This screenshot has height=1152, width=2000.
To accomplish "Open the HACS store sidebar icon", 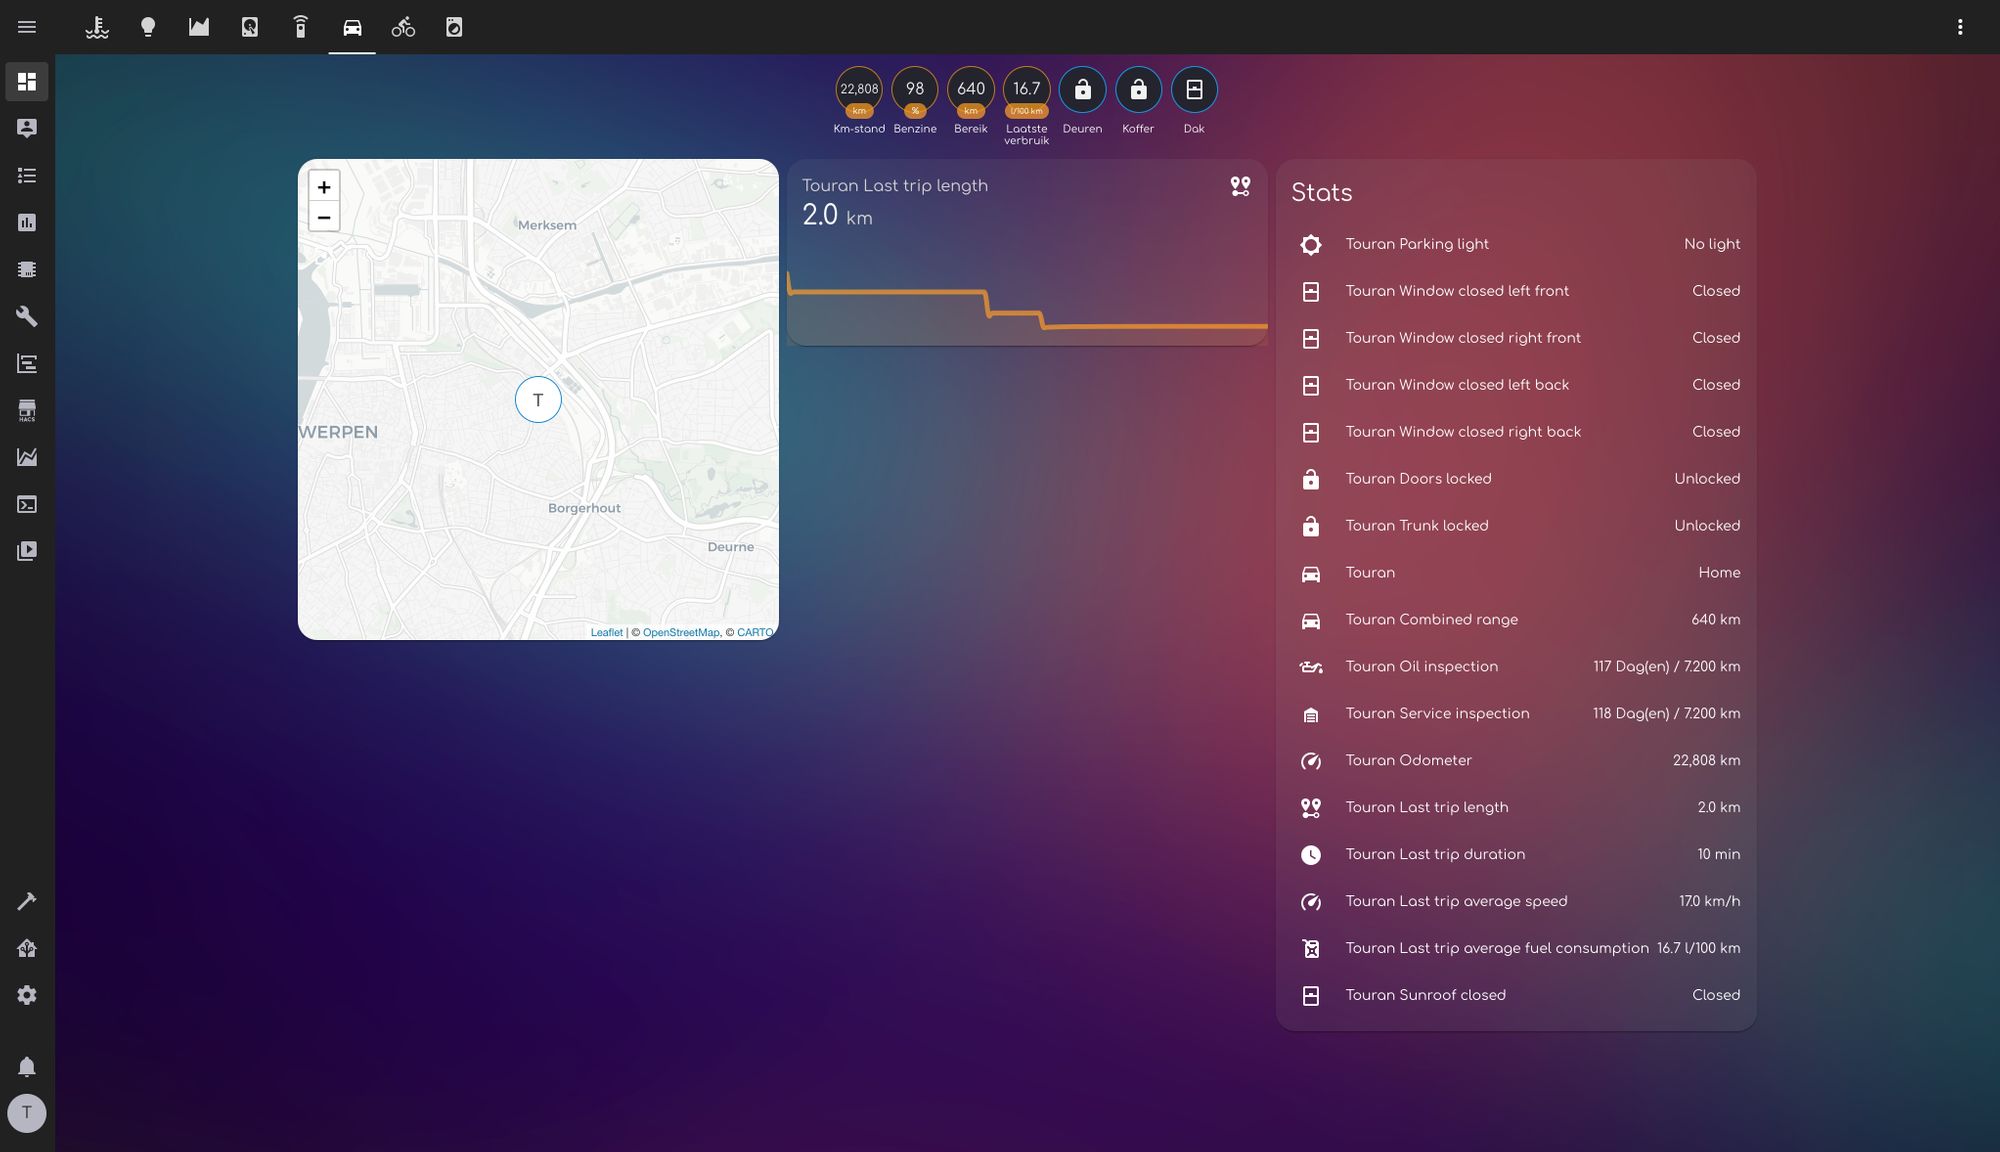I will point(27,410).
